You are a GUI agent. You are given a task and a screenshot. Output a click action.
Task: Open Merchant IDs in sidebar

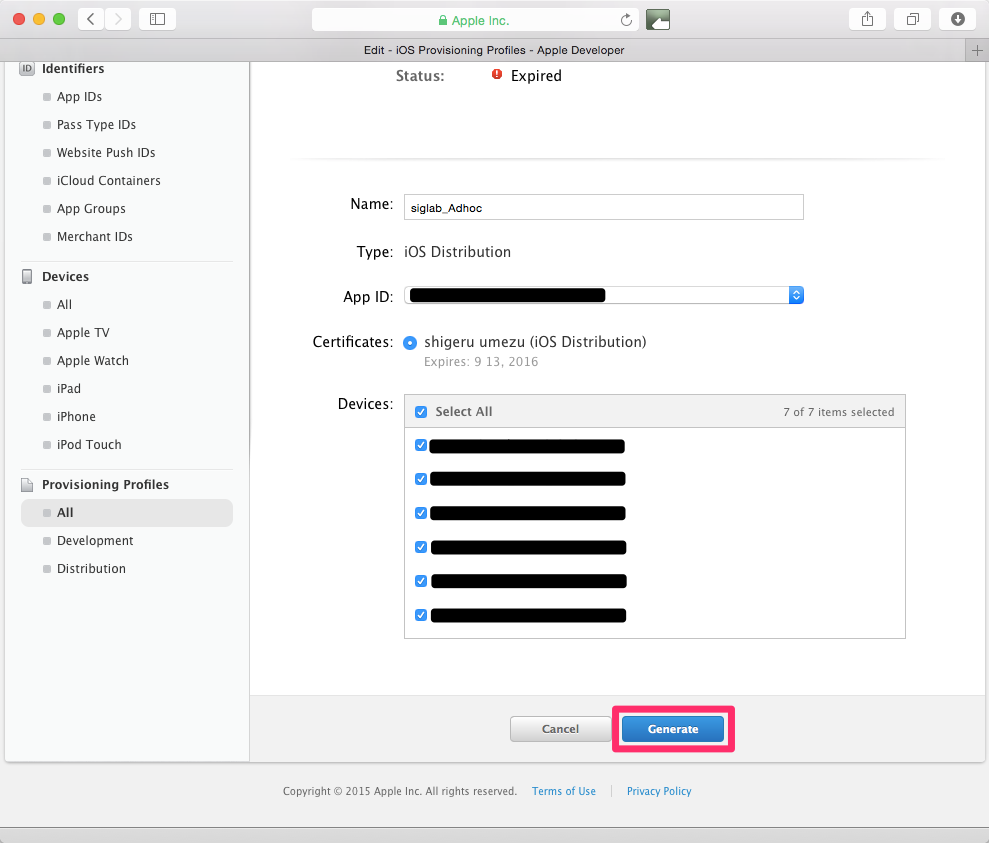tap(95, 236)
